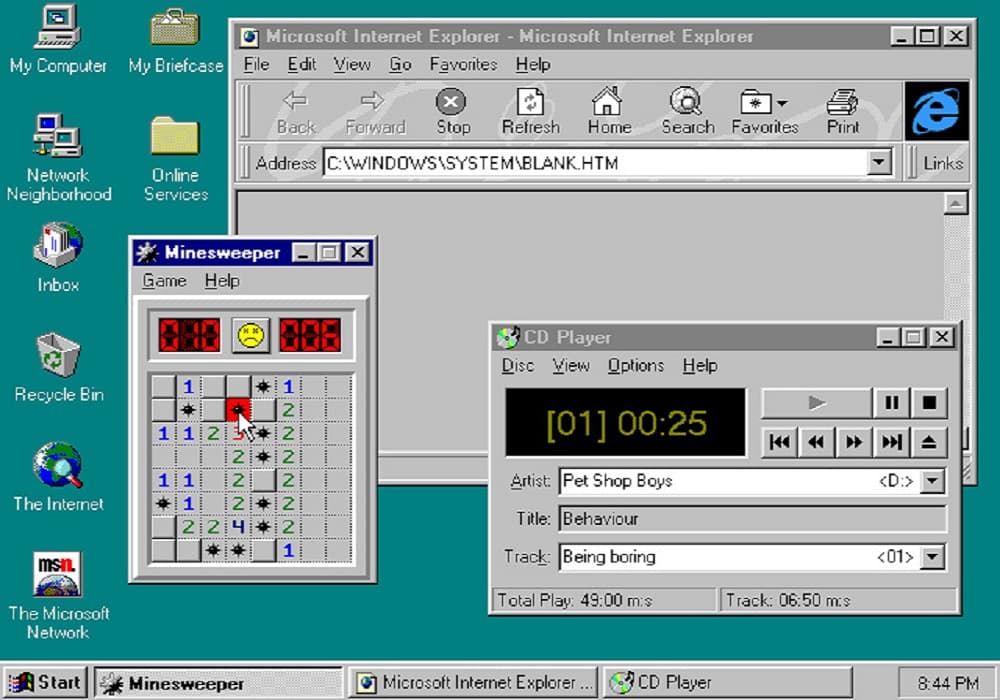Pause playback in CD Player

tap(890, 402)
